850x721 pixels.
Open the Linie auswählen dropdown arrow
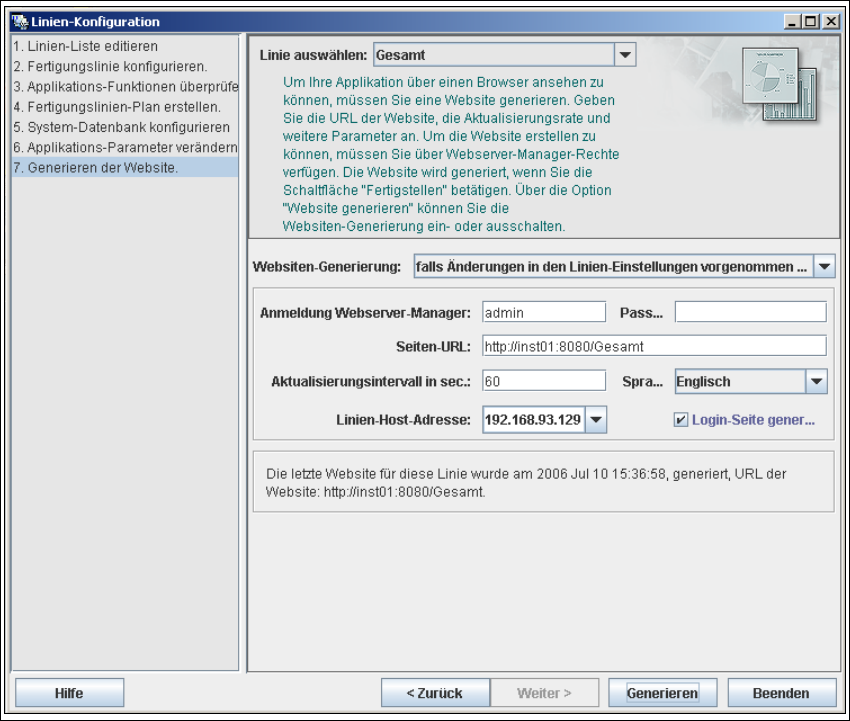point(625,55)
